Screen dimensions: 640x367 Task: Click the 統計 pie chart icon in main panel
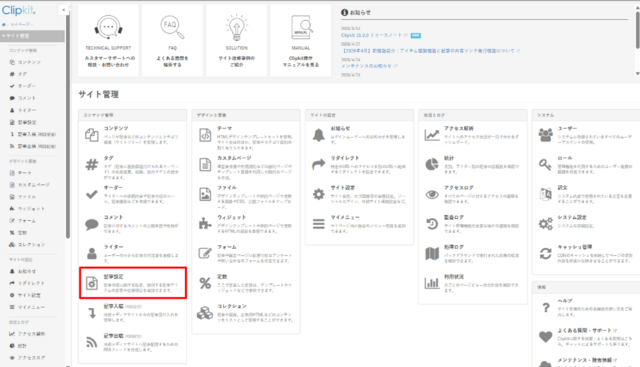point(432,165)
